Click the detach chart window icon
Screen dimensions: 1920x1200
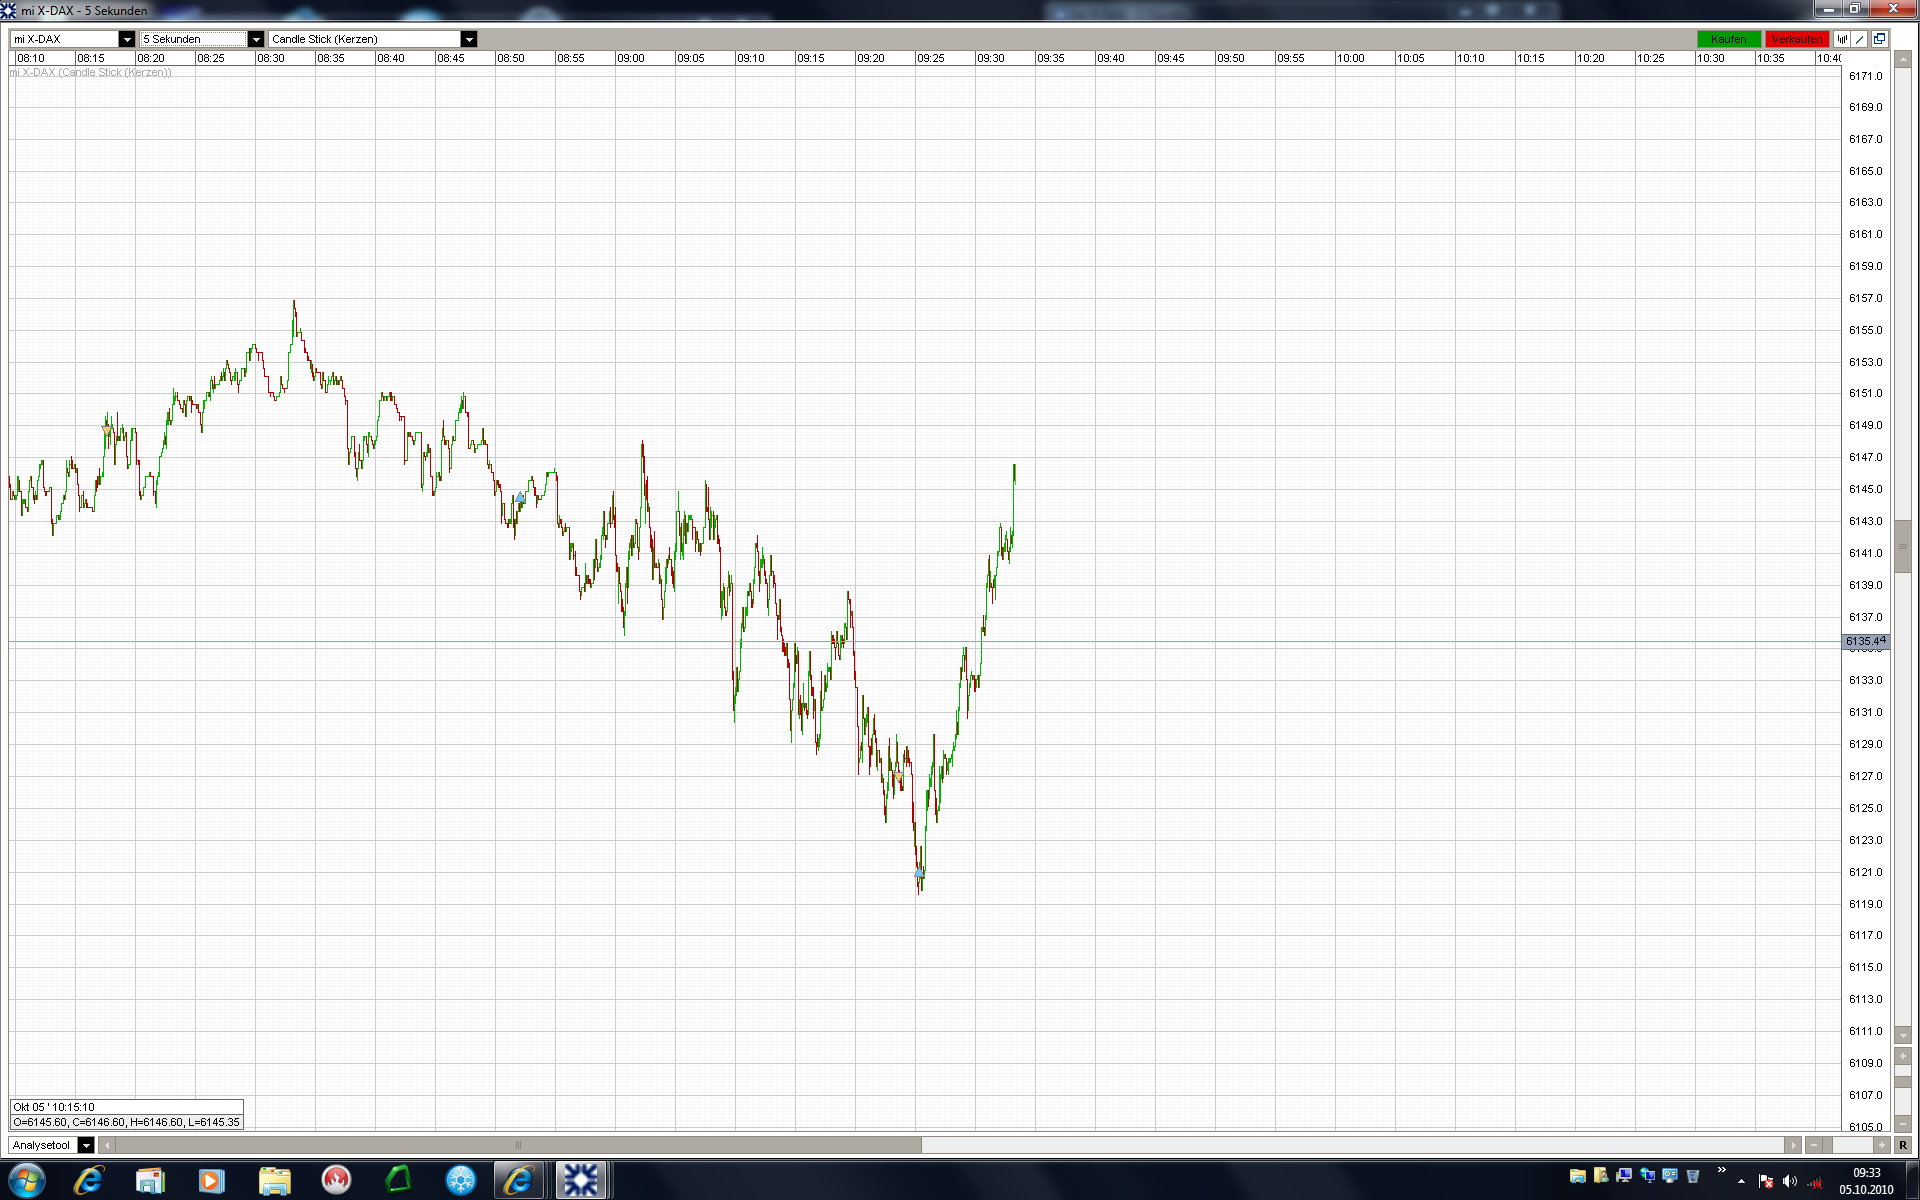pyautogui.click(x=1879, y=39)
